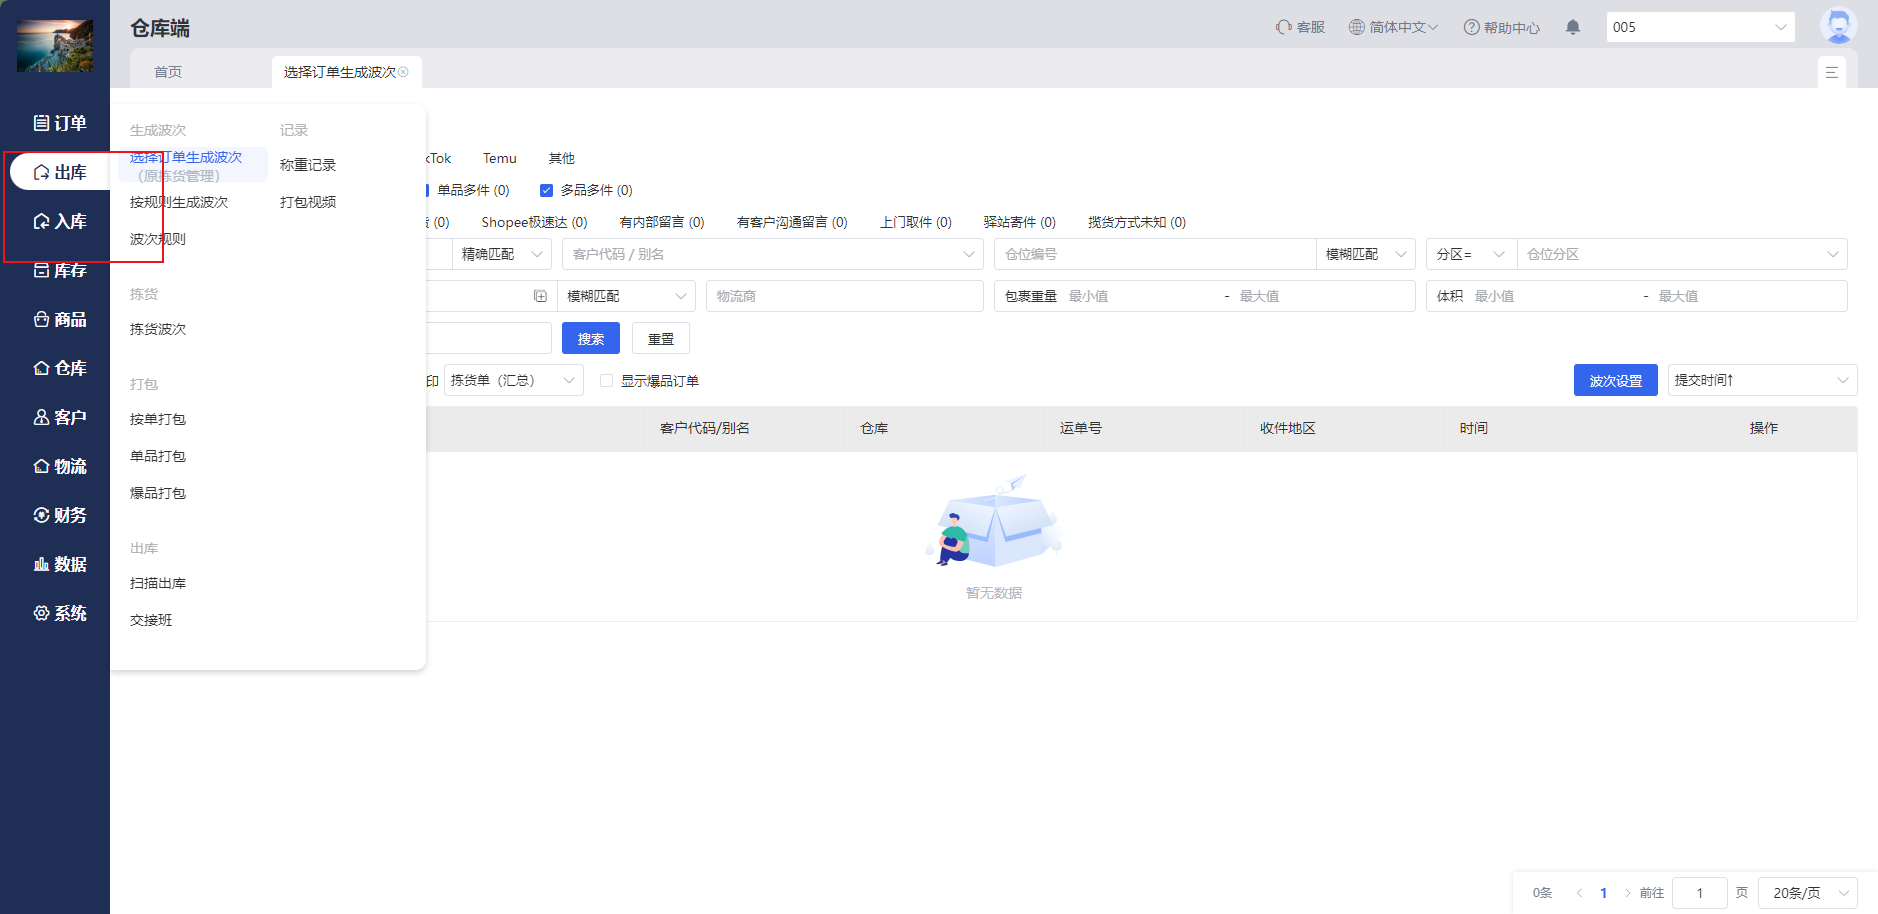Image resolution: width=1878 pixels, height=914 pixels.
Task: Click the 物流商 input field
Action: pyautogui.click(x=844, y=296)
